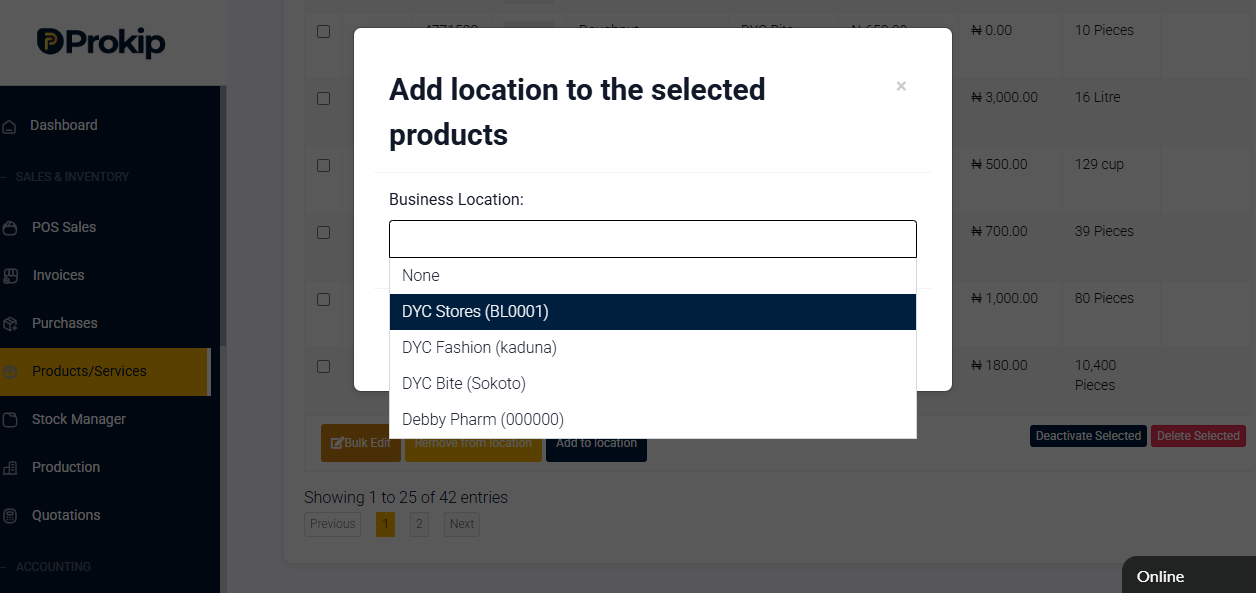Tick checkbox for the 16 Litre row
Screen dimensions: 1256x593
point(323,98)
